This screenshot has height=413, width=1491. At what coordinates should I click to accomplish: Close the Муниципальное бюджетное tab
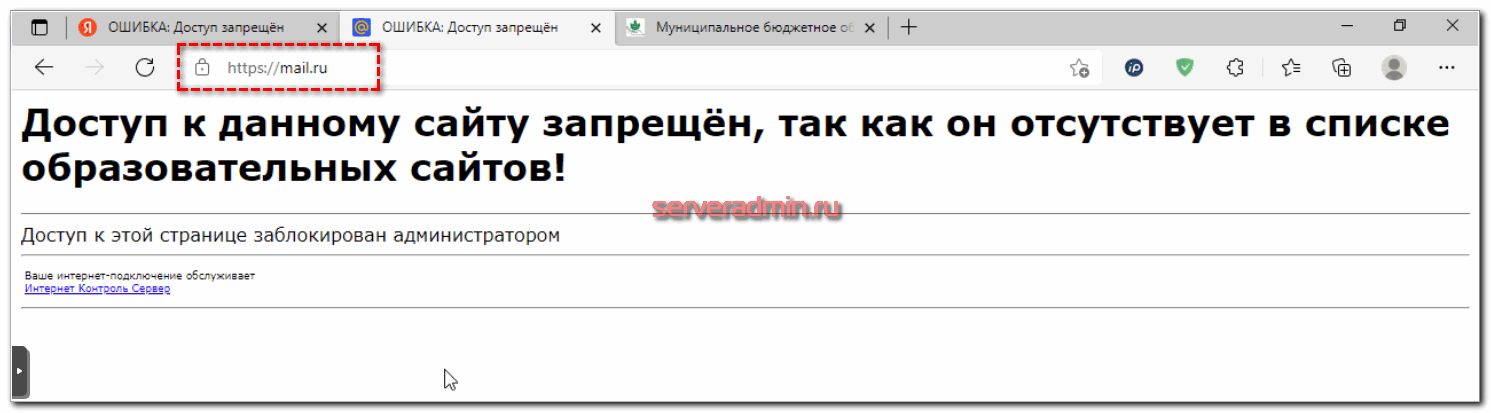[x=869, y=28]
